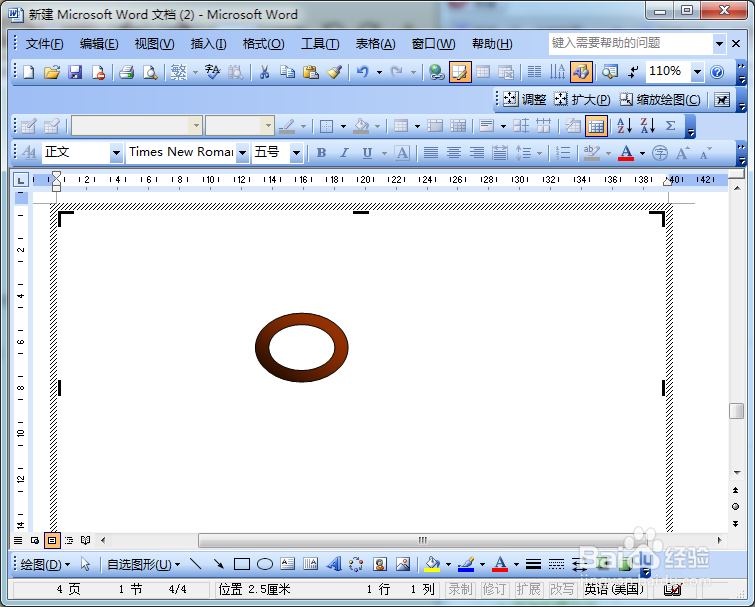Image resolution: width=755 pixels, height=607 pixels.
Task: Create a new blank document
Action: click(x=28, y=72)
